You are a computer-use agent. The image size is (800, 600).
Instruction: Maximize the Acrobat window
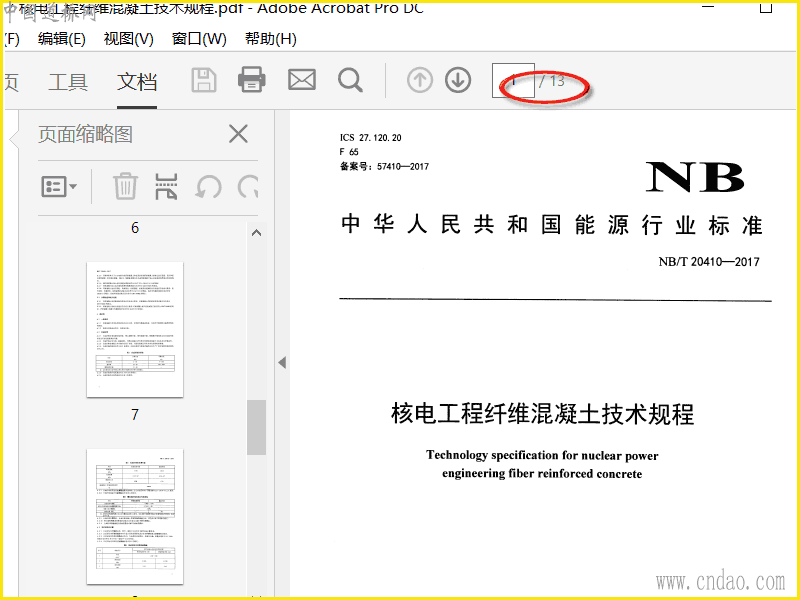click(766, 7)
